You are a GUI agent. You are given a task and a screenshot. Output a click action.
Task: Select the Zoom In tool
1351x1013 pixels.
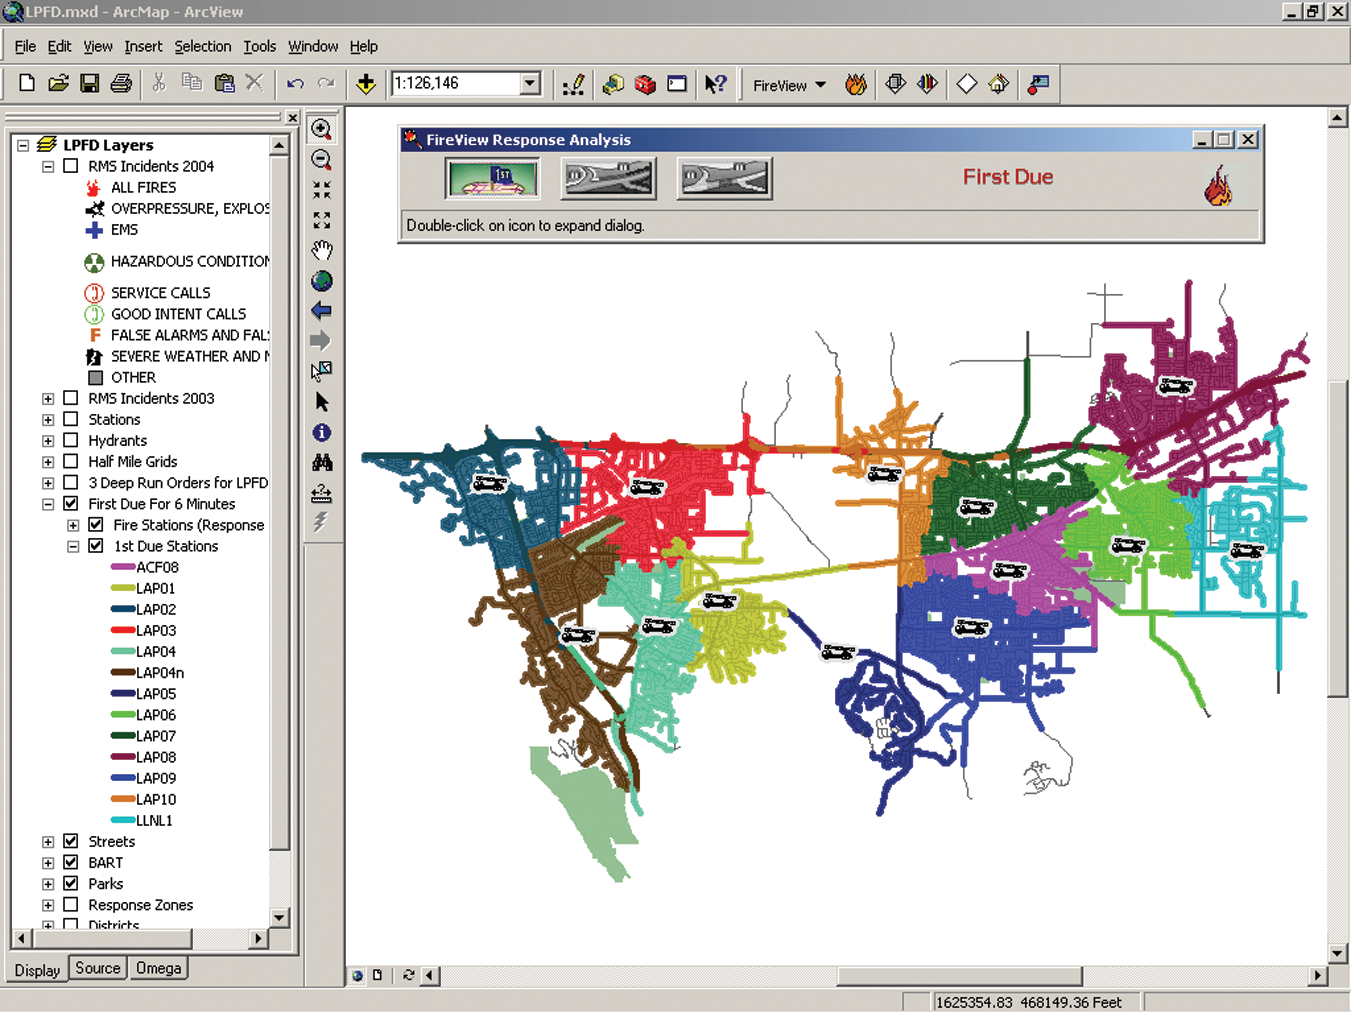[x=321, y=129]
